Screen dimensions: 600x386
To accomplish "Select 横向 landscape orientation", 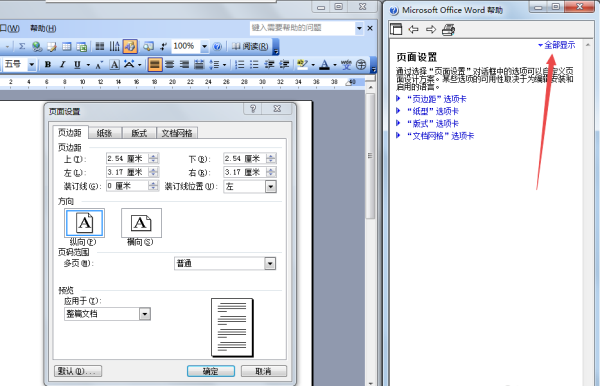I will tap(141, 223).
